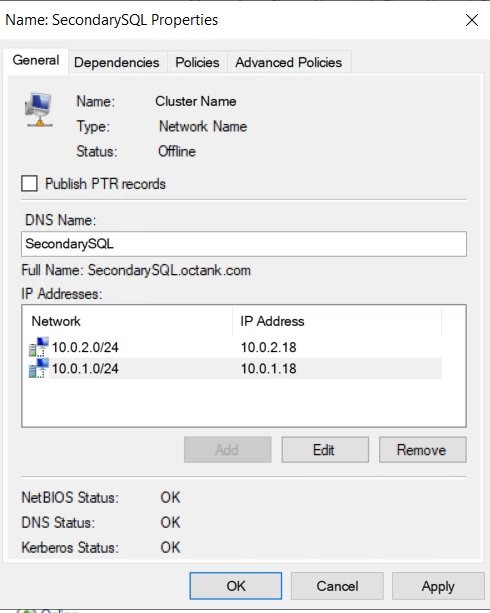Open the Policies tab

(x=197, y=63)
